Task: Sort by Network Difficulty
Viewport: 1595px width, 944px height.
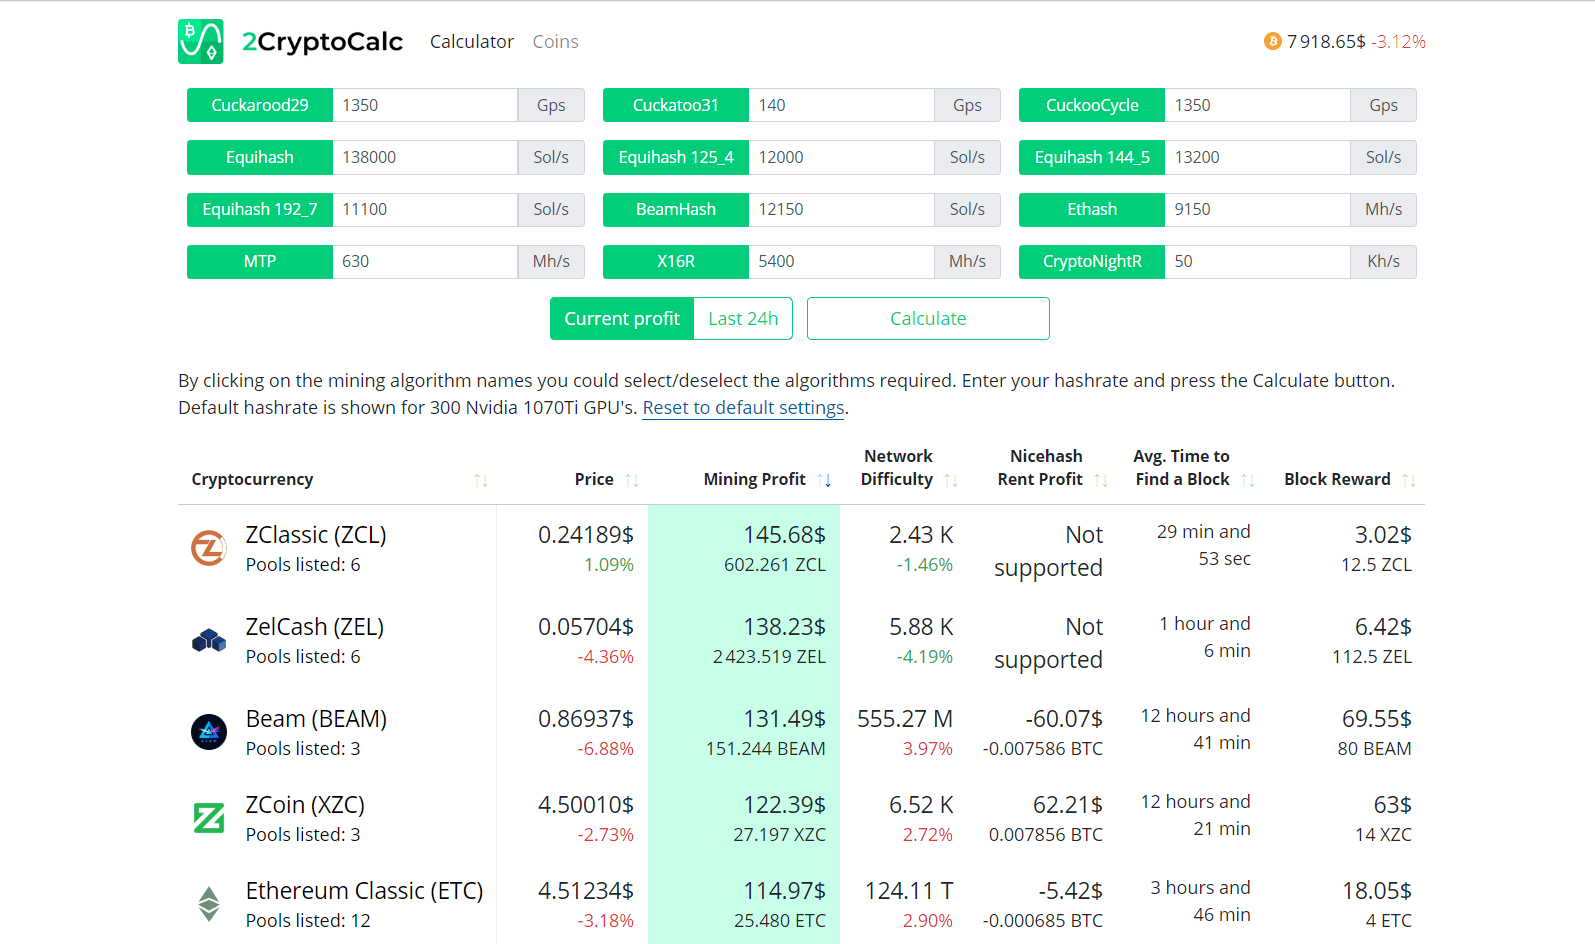Action: point(951,480)
